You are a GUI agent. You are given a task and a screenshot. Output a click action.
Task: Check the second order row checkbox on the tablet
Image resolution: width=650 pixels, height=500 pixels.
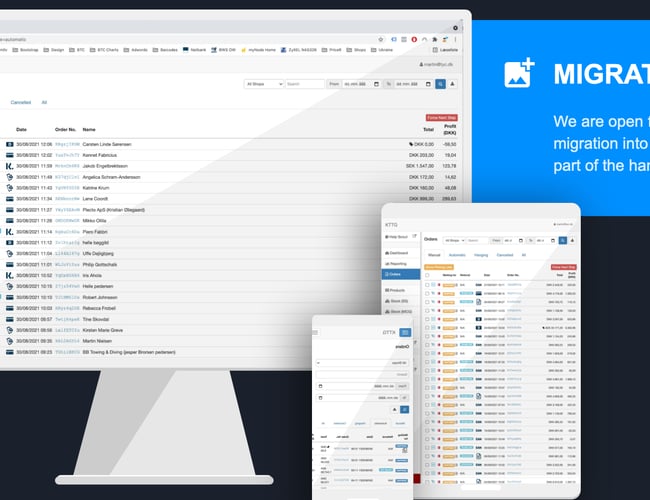click(x=428, y=294)
